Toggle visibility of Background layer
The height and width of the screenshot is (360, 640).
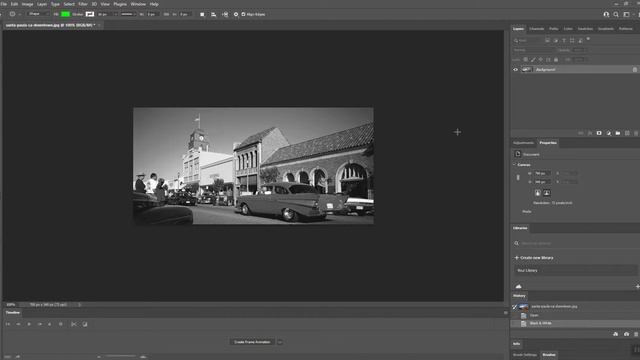click(x=516, y=70)
